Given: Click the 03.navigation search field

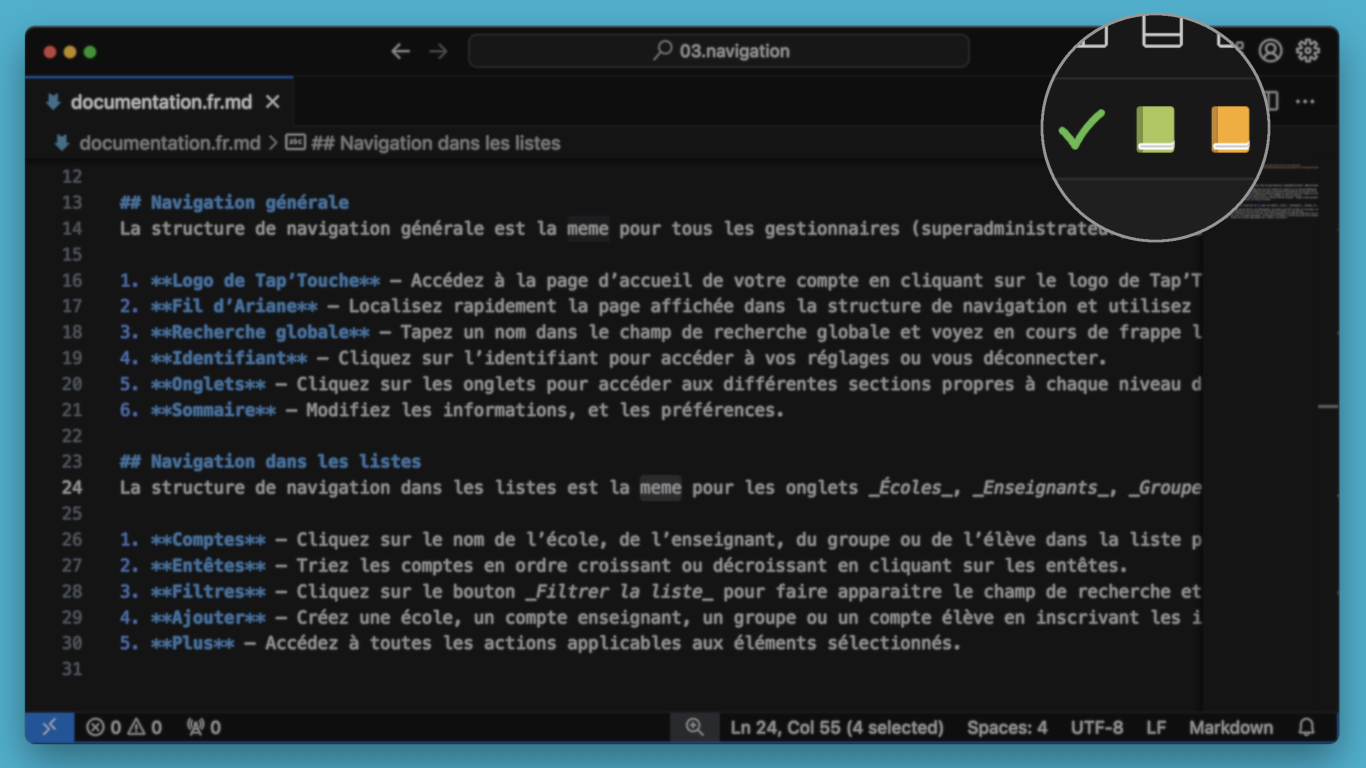Looking at the screenshot, I should coord(718,51).
